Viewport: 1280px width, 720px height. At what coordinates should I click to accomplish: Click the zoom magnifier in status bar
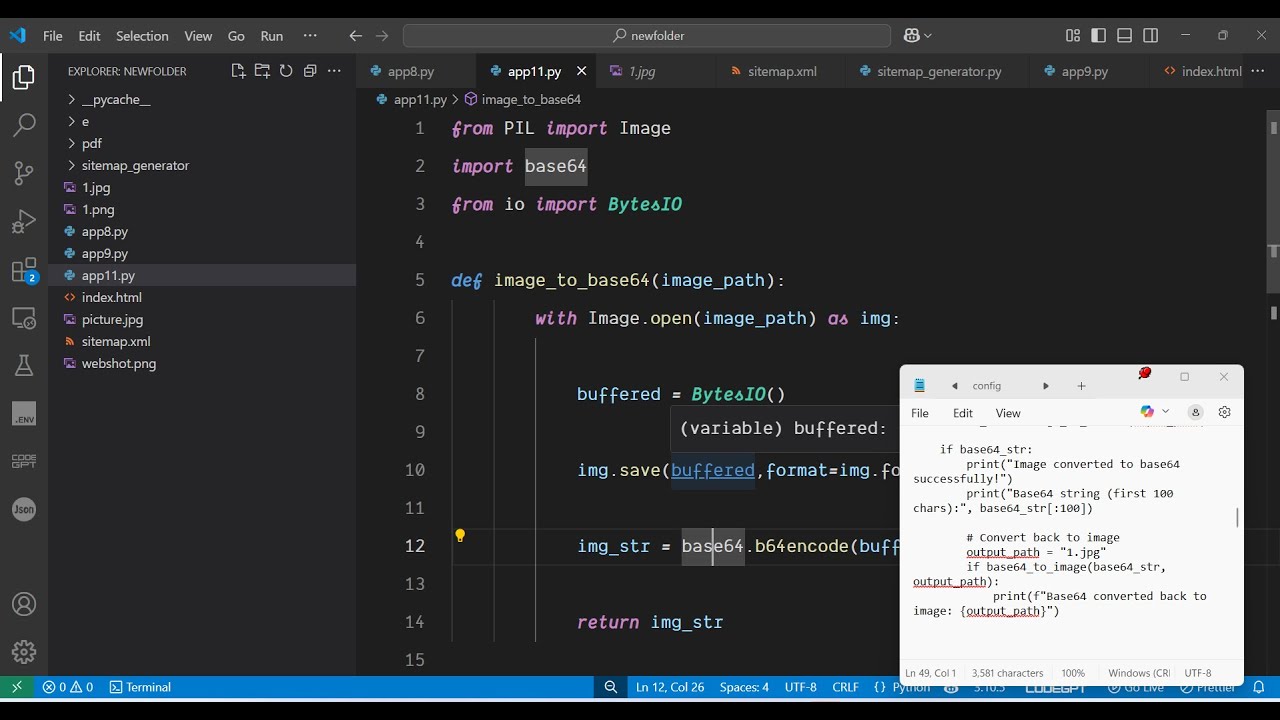(x=611, y=687)
